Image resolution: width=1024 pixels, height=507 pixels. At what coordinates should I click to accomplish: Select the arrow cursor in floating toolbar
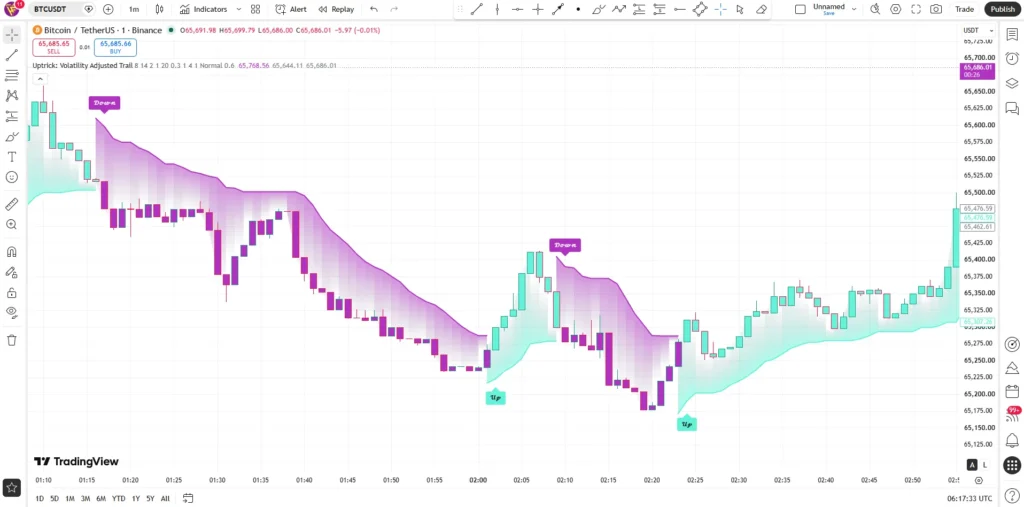coord(740,9)
